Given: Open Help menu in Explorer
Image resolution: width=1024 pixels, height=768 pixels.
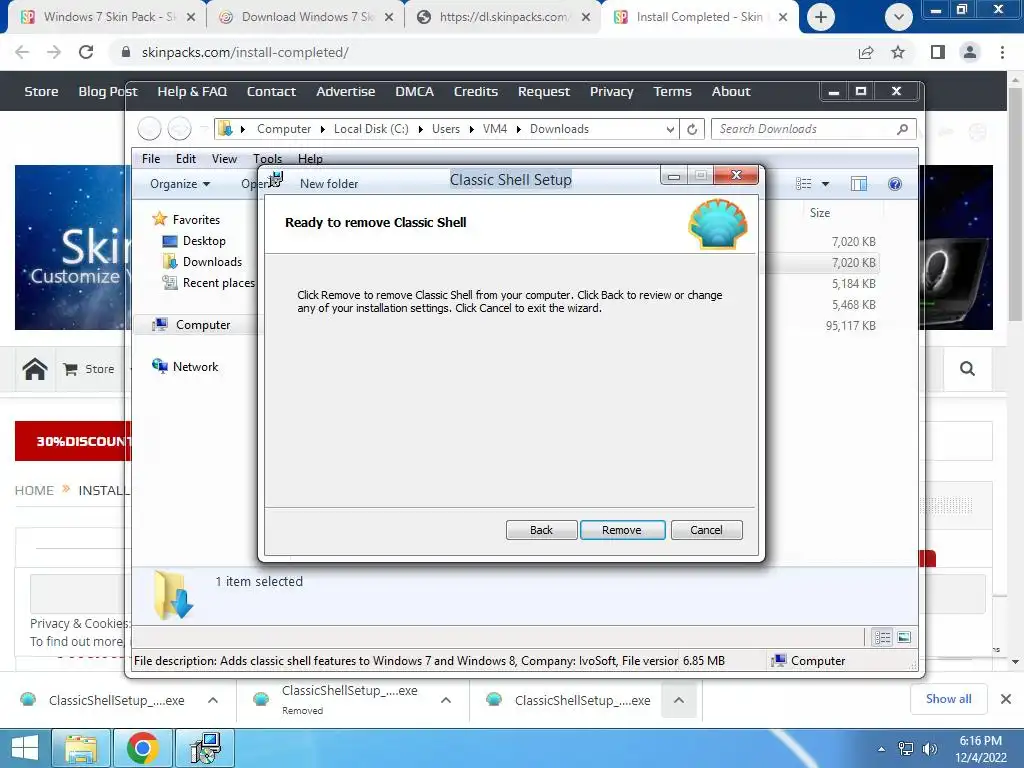Looking at the screenshot, I should click(x=310, y=159).
